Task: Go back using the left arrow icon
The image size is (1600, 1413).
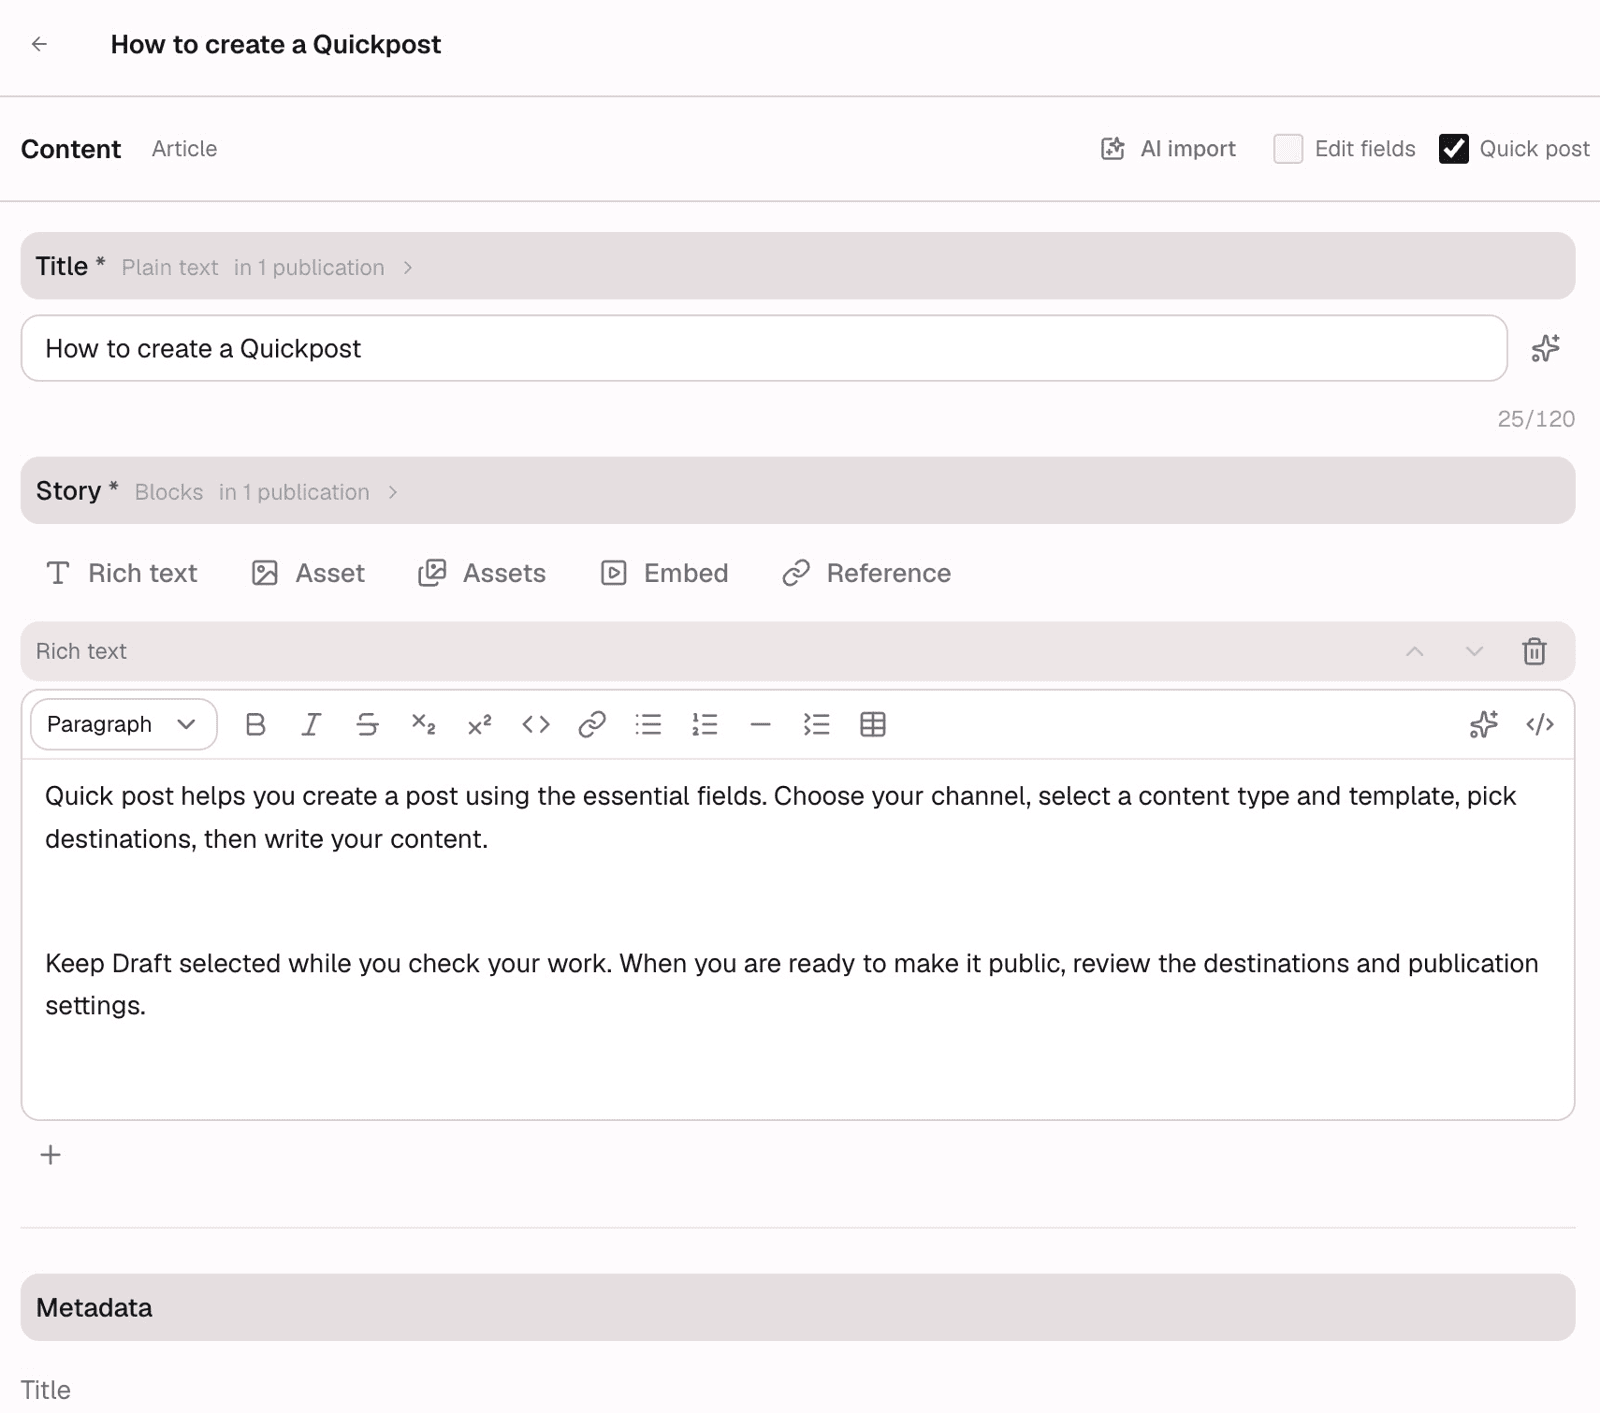Action: 39,44
